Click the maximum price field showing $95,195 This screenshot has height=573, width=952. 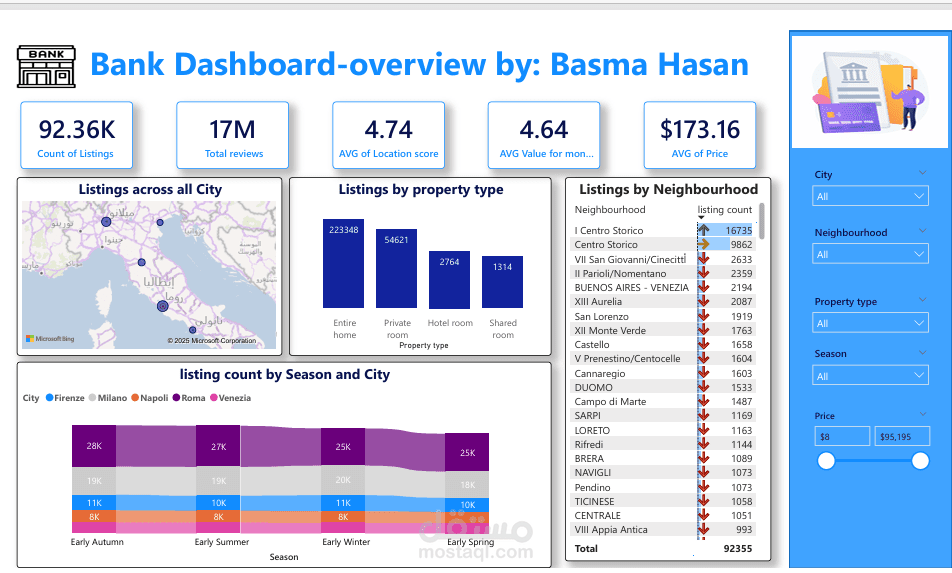click(902, 436)
